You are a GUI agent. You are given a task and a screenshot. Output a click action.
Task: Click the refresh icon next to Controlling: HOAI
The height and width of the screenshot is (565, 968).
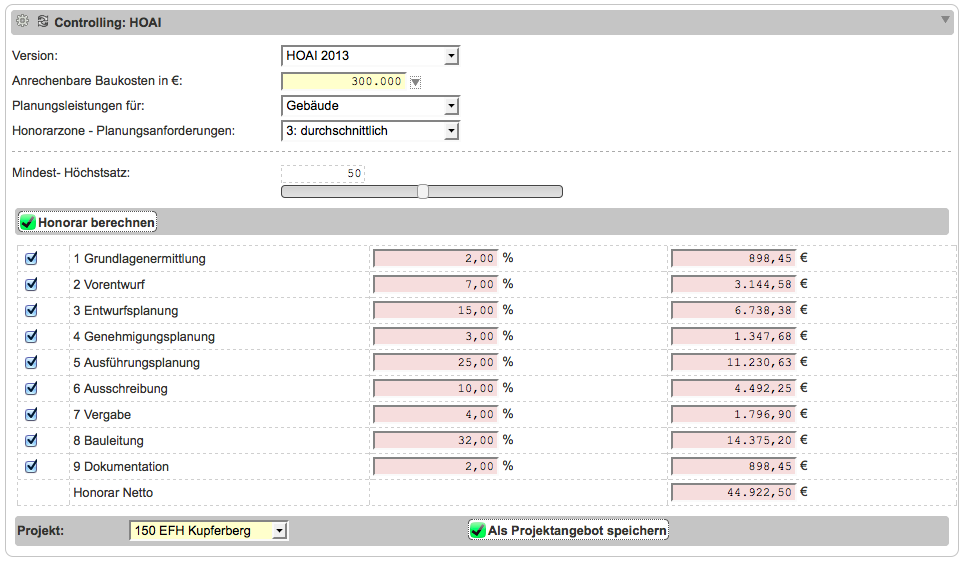coord(43,21)
